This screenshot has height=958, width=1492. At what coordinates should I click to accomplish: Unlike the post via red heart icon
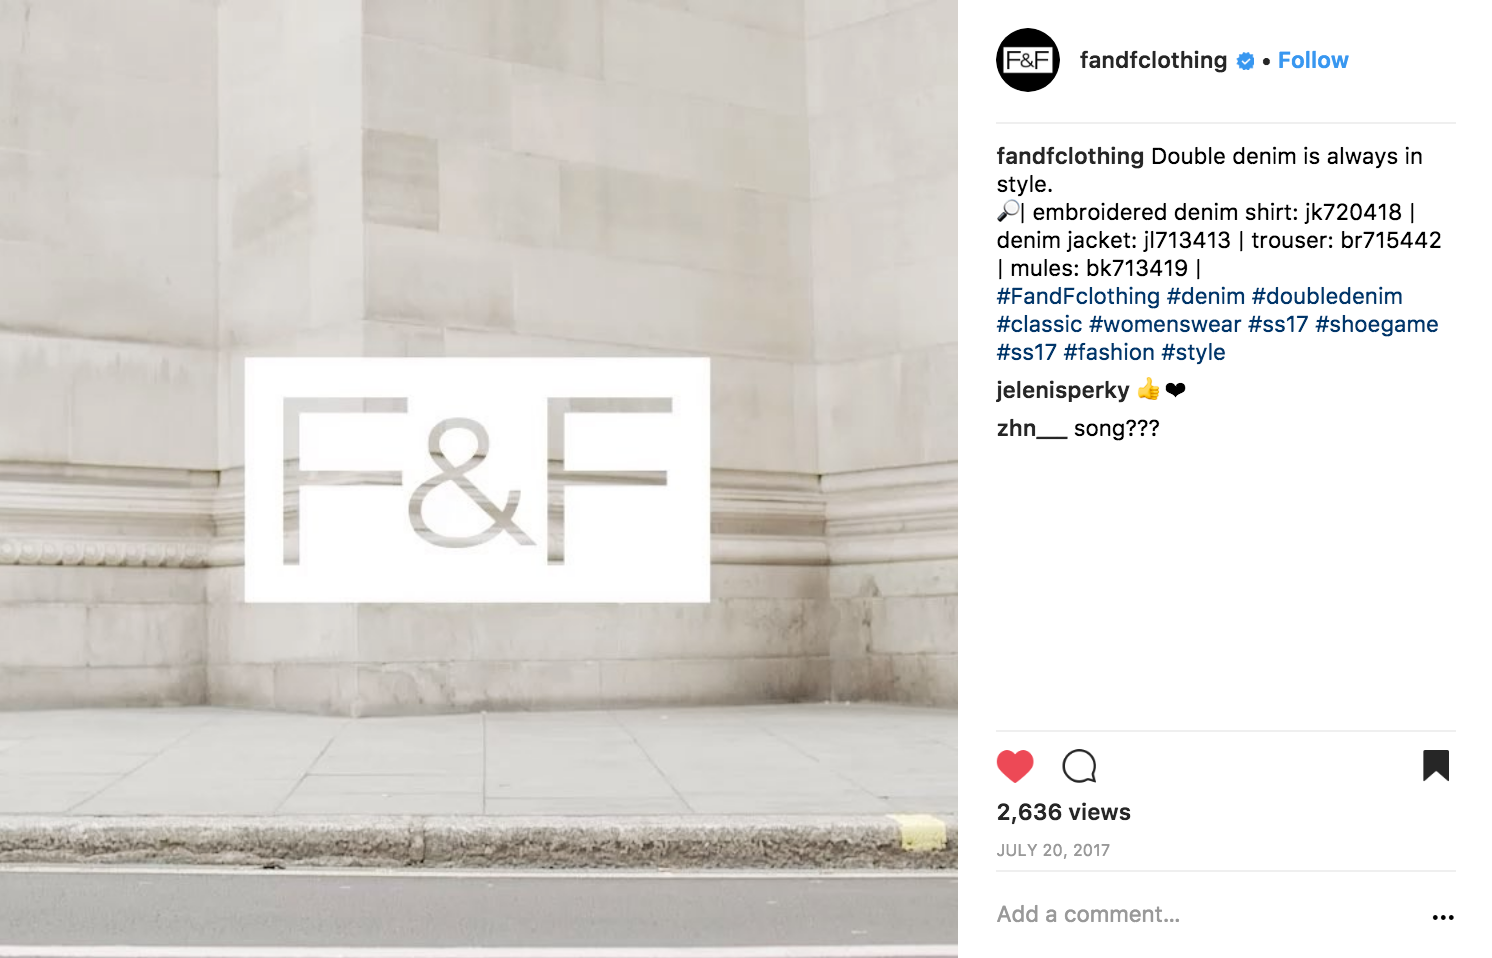pyautogui.click(x=1015, y=766)
